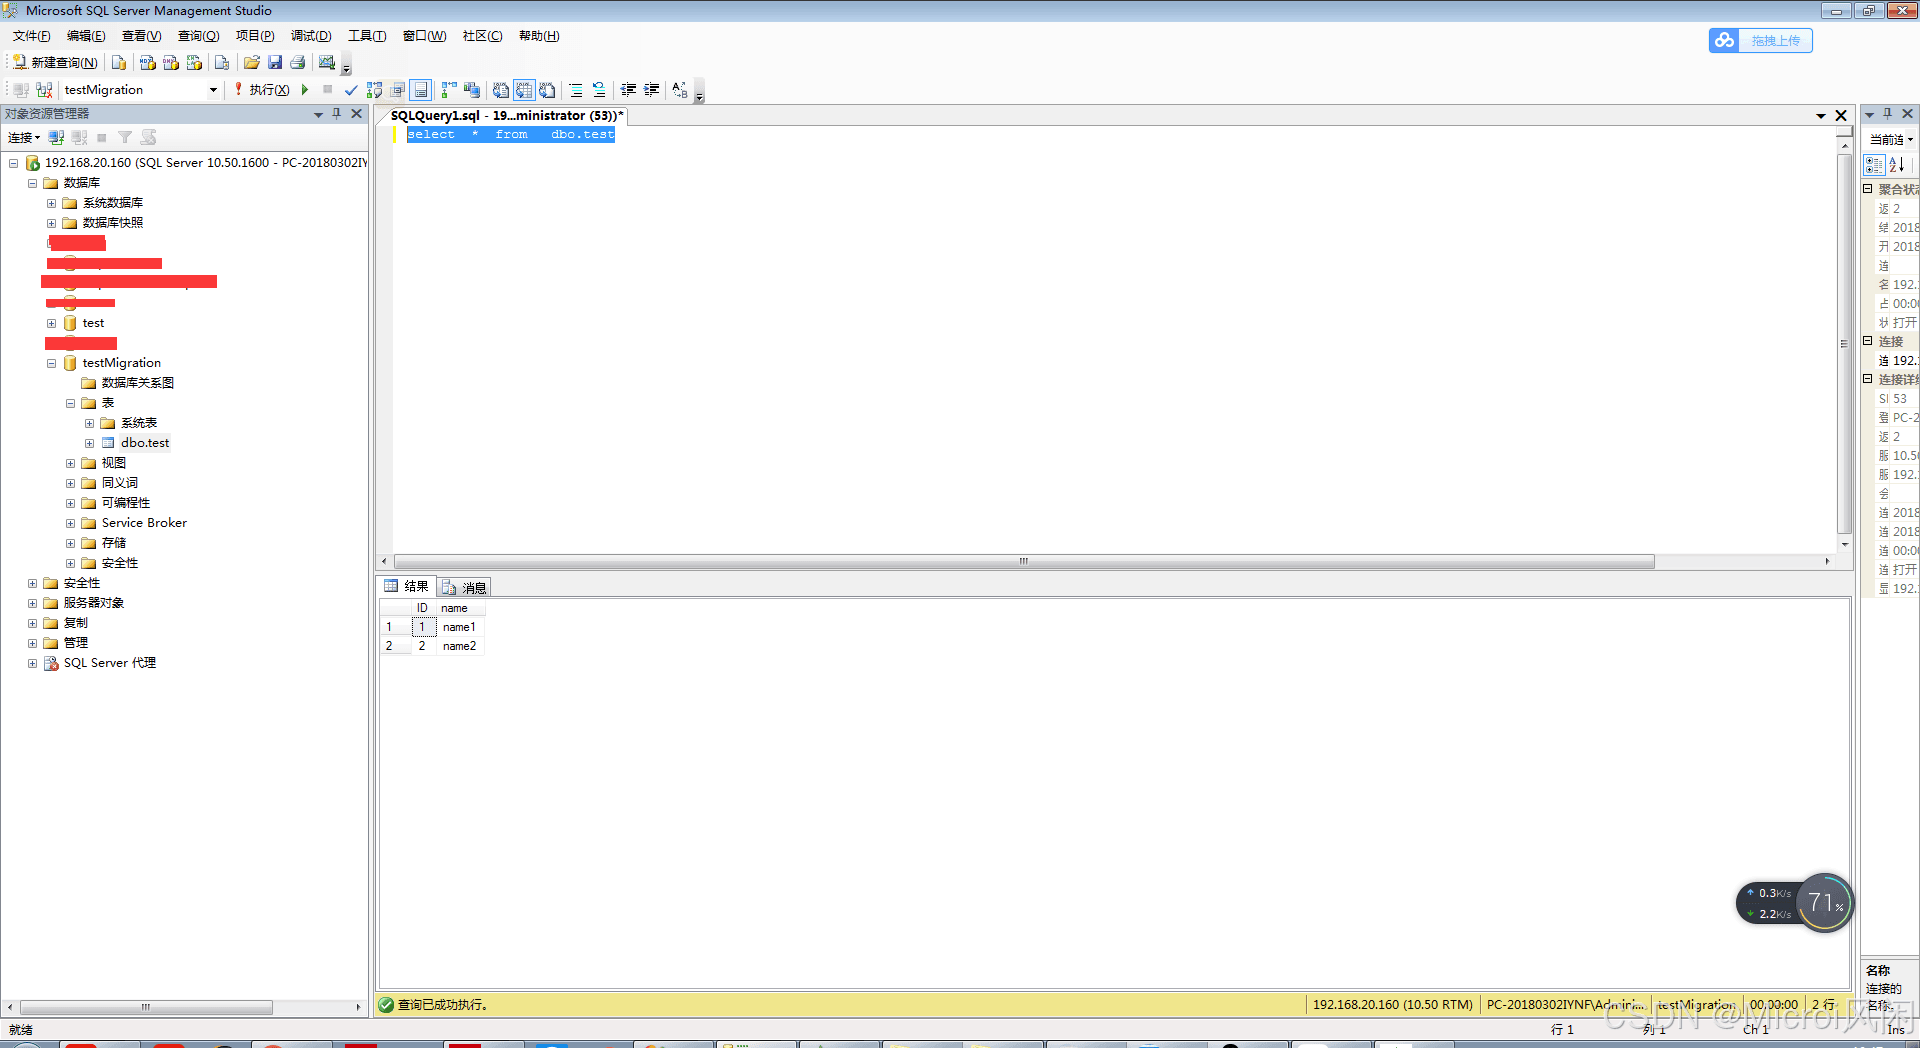Switch output to Results to Grid
The height and width of the screenshot is (1048, 1920).
point(524,90)
